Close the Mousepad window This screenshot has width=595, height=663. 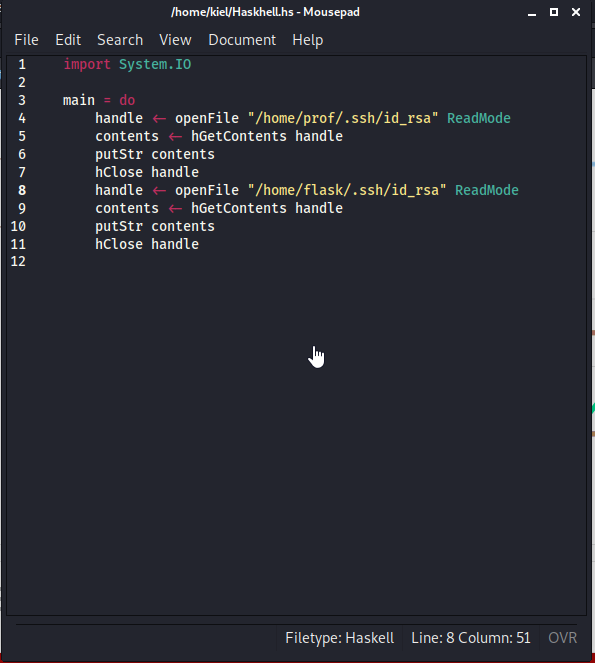point(576,12)
